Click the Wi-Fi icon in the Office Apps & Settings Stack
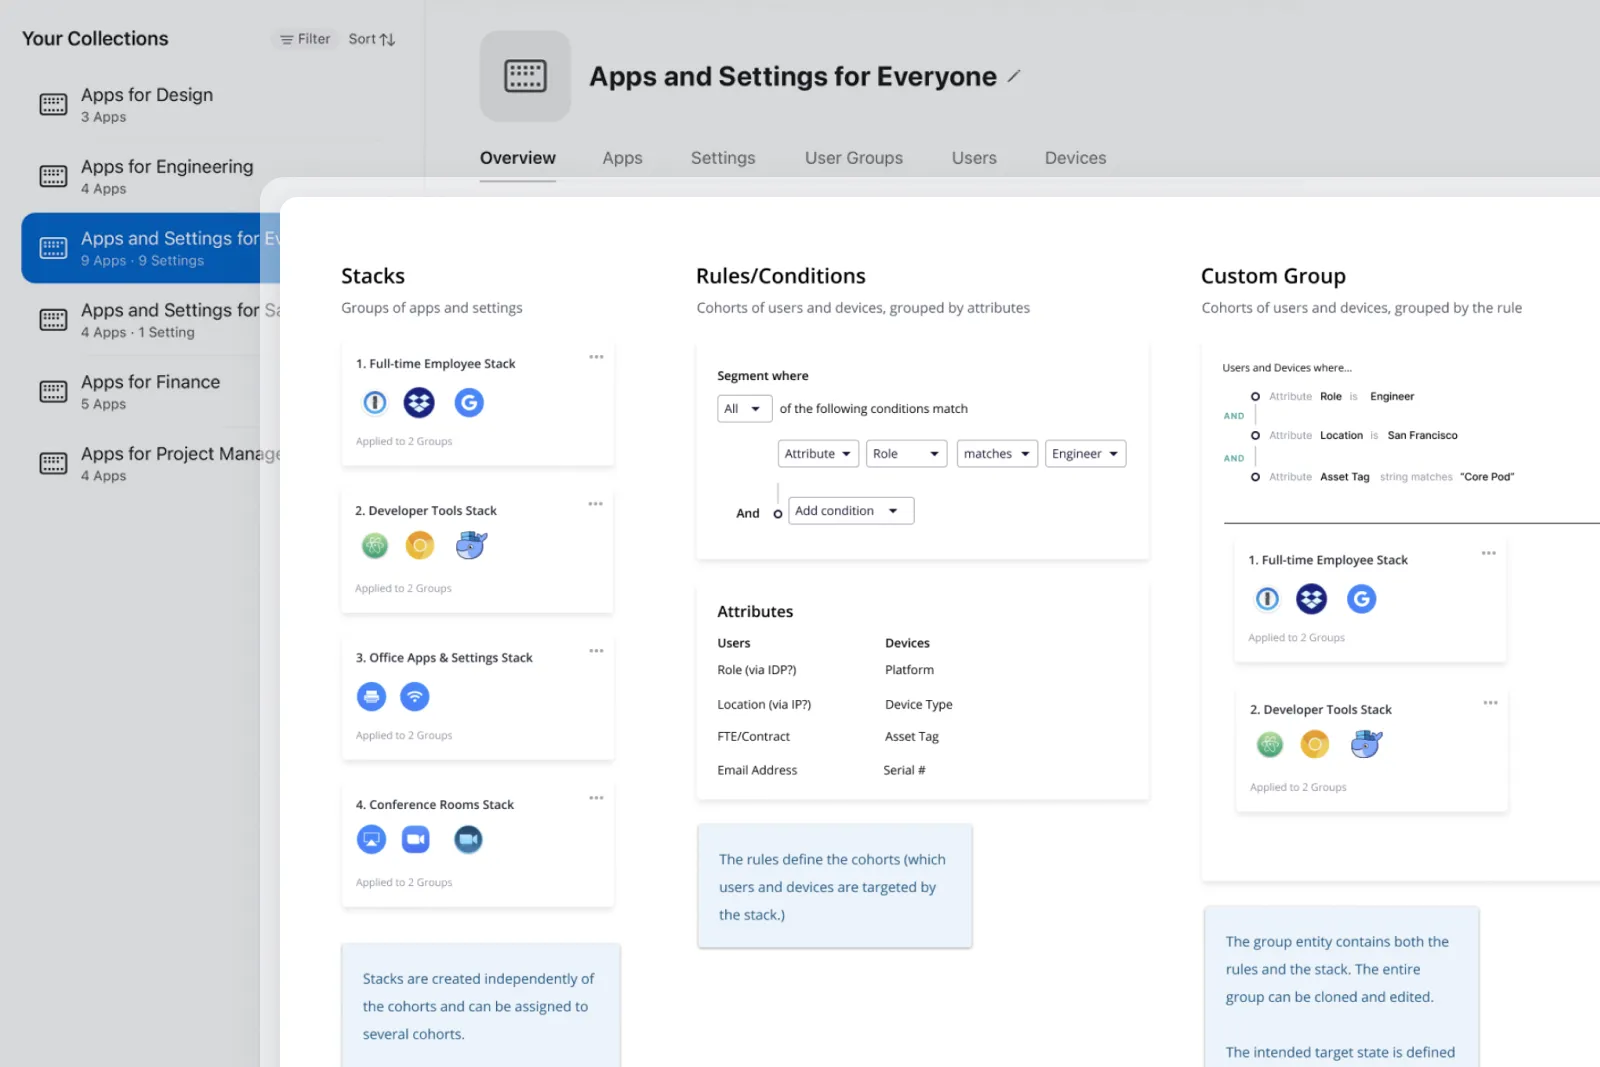Image resolution: width=1600 pixels, height=1067 pixels. [415, 696]
